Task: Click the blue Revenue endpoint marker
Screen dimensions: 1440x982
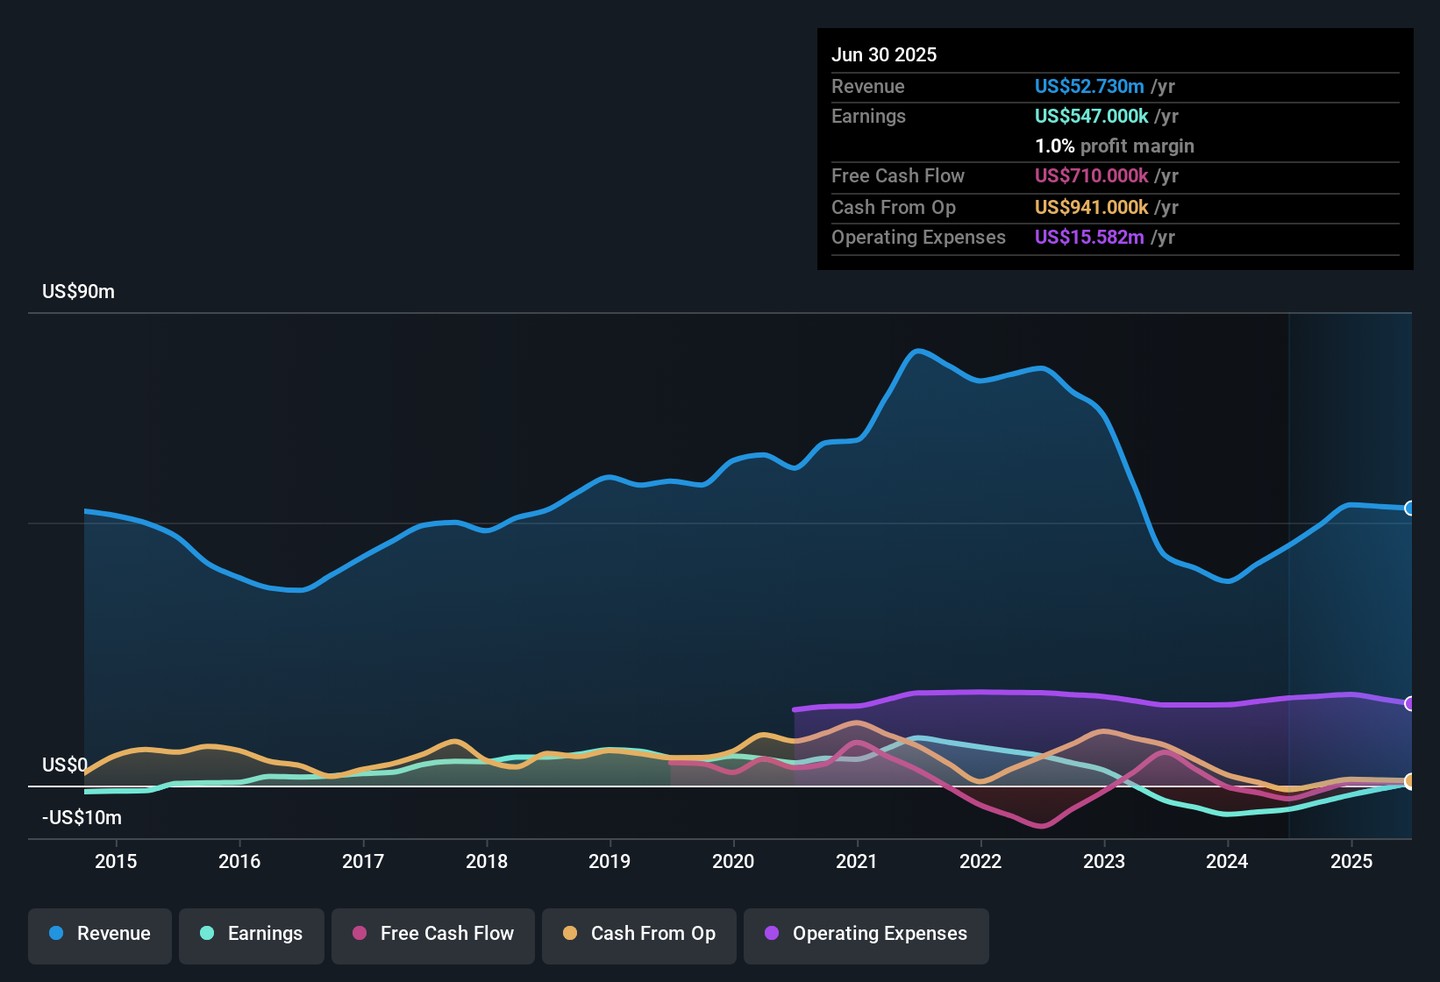Action: pos(1410,508)
